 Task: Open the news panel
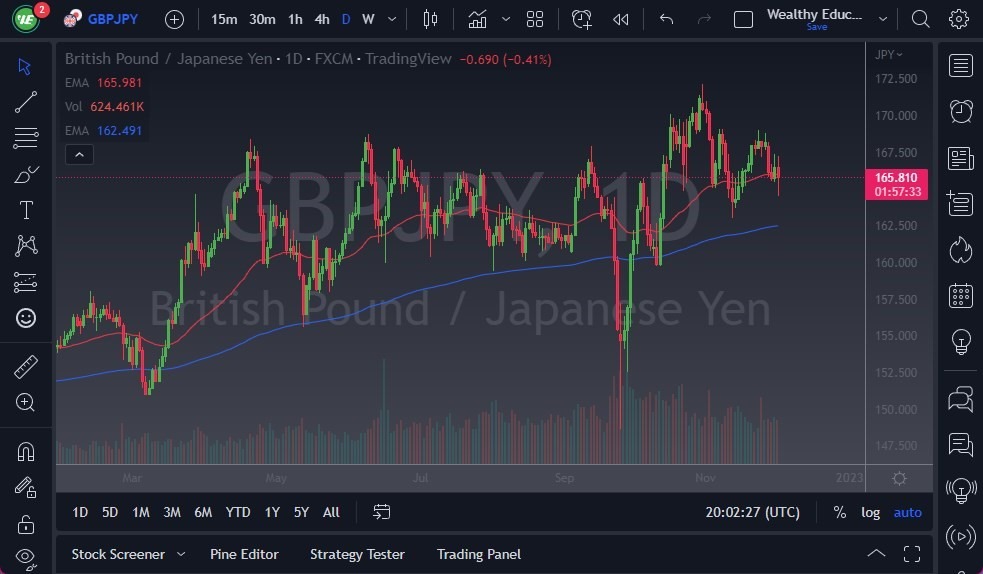coord(960,158)
